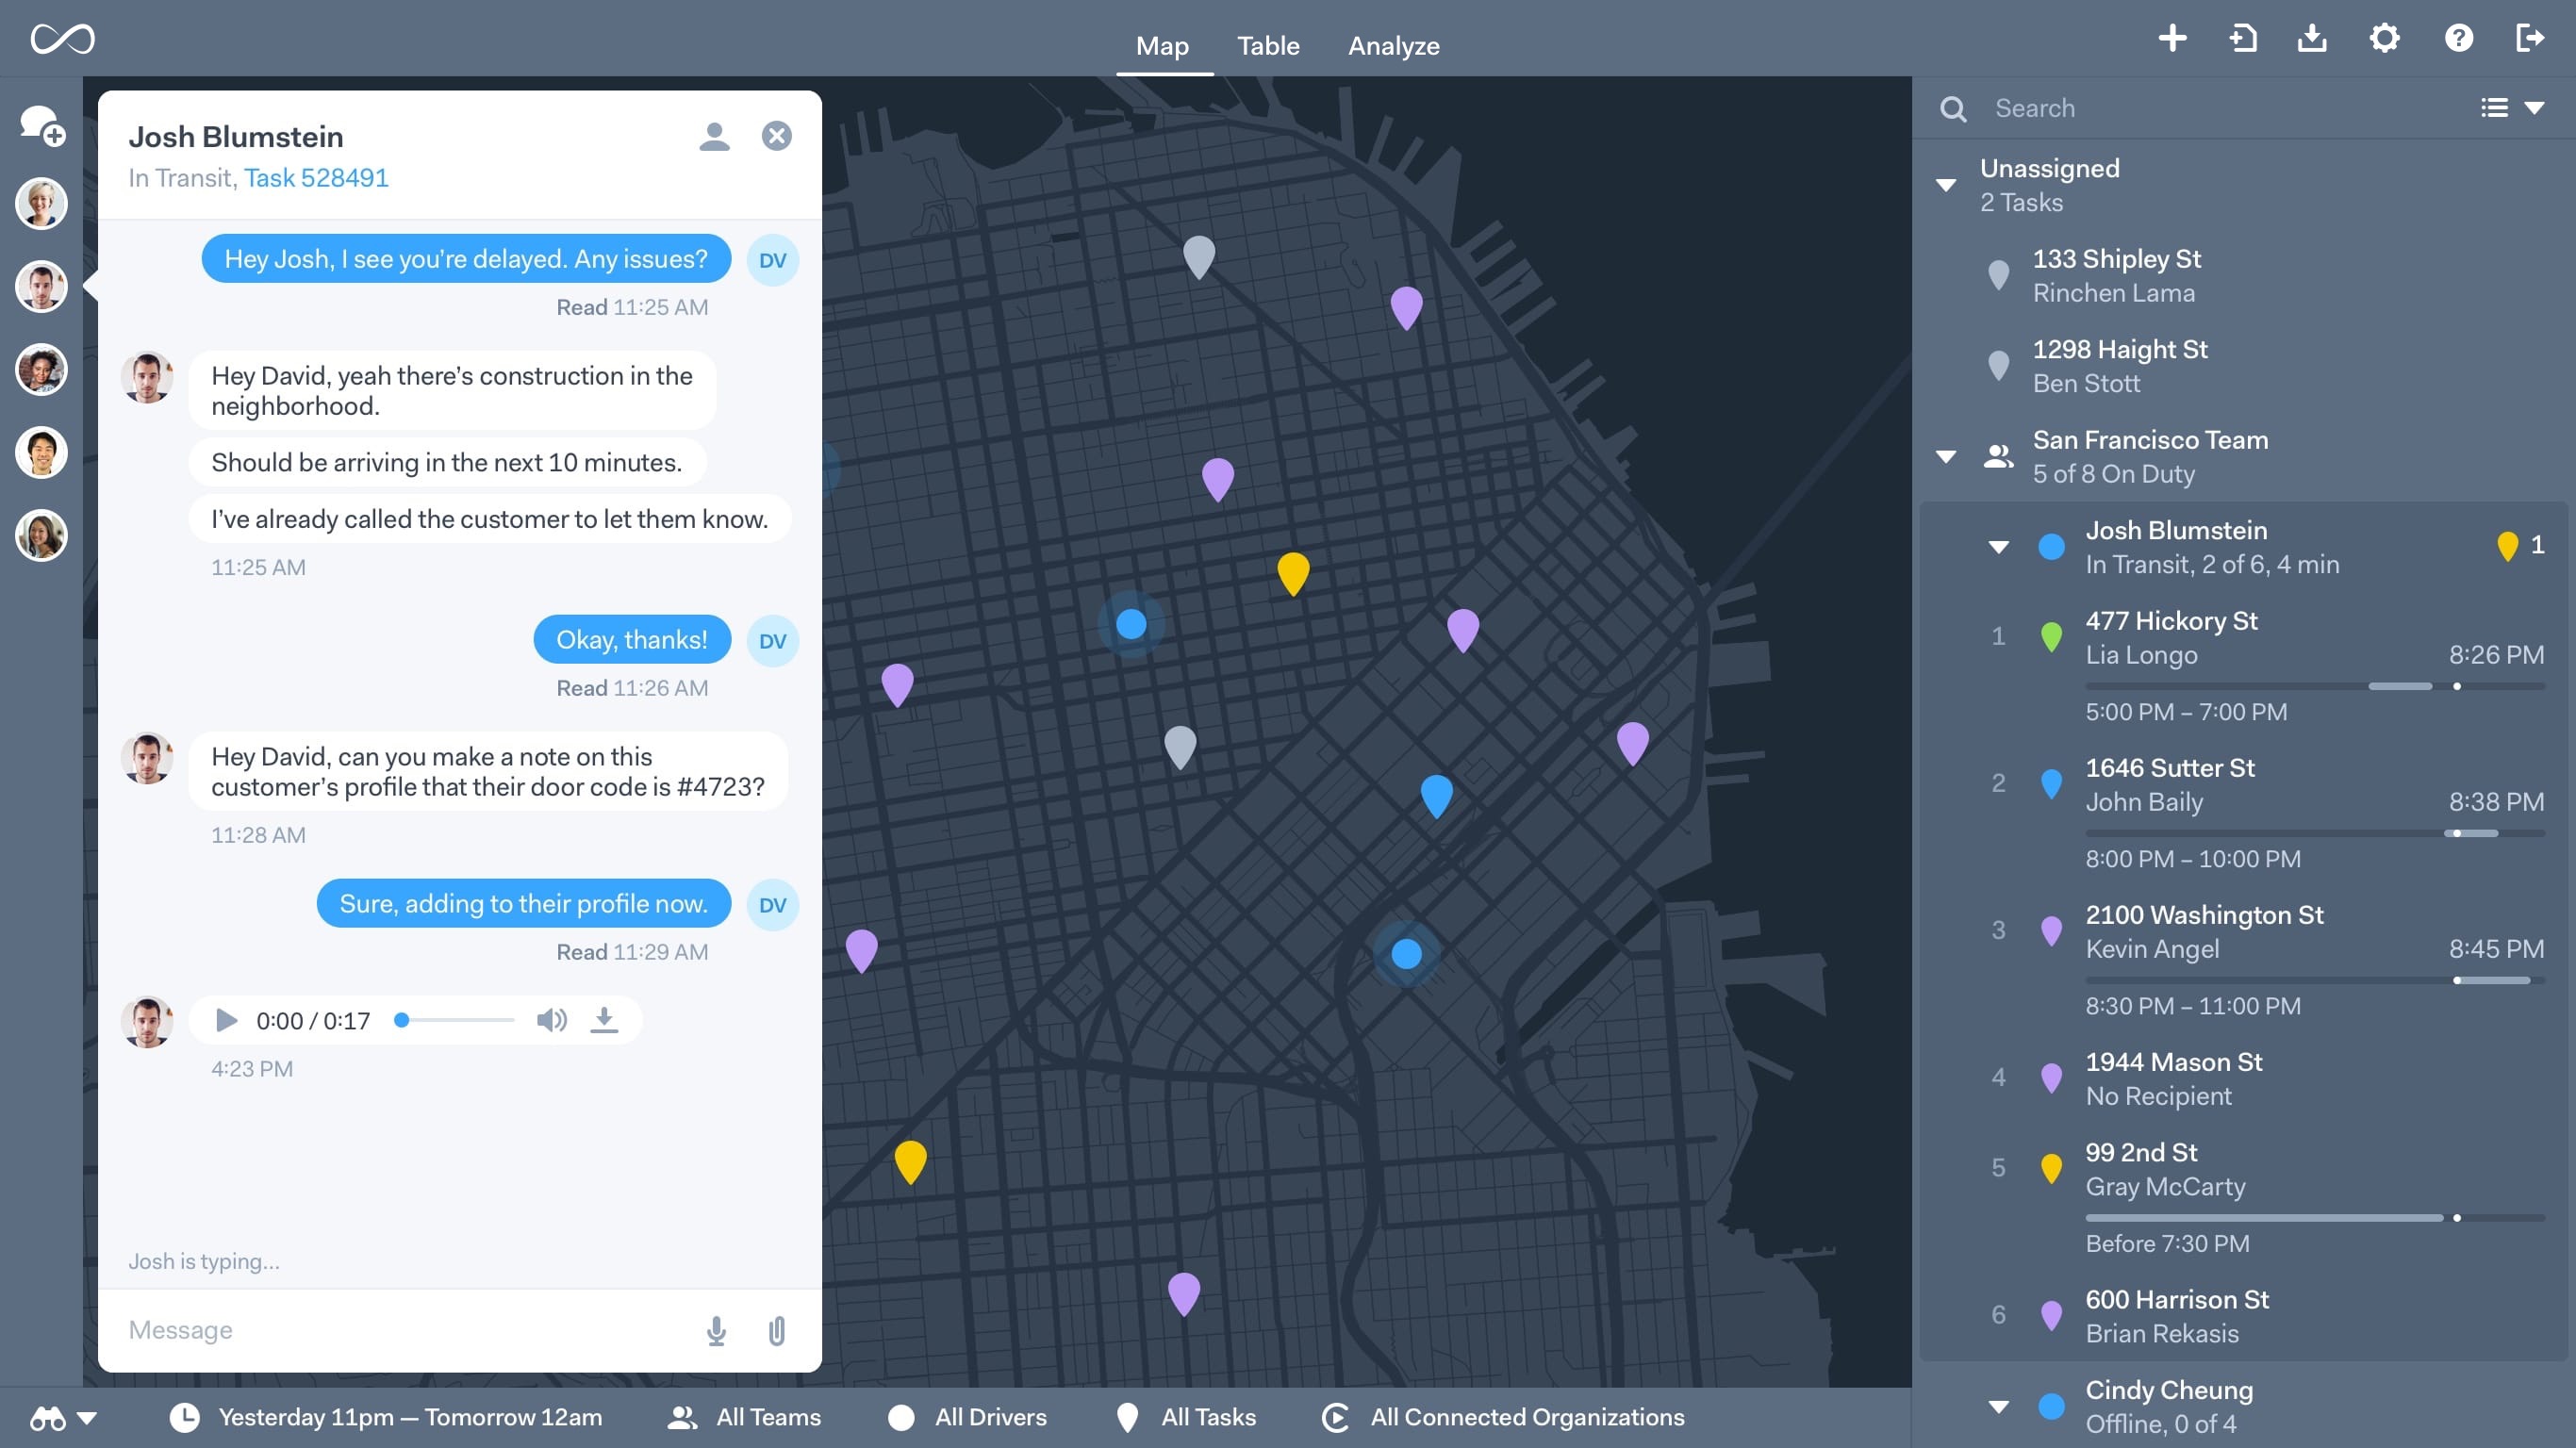Open the Task 528491 link

[316, 177]
